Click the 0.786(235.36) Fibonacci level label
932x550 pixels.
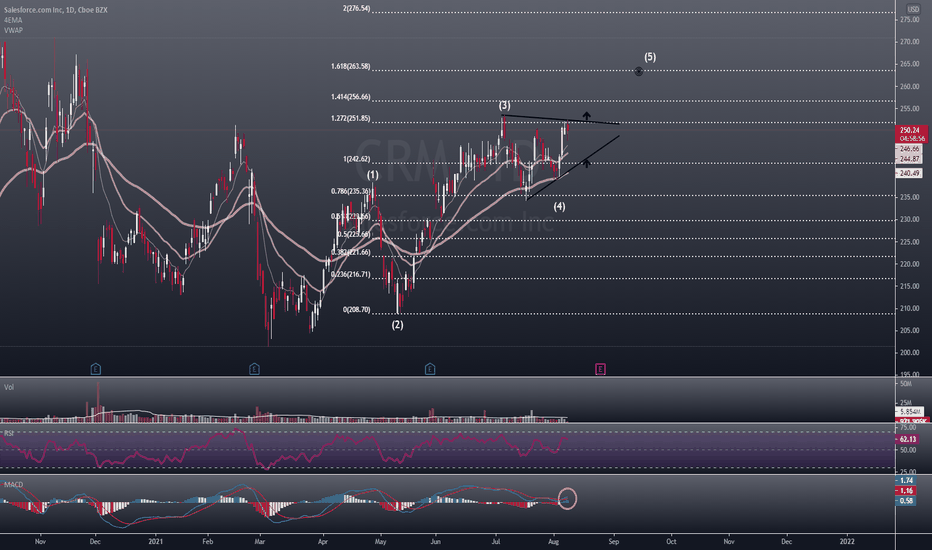351,191
